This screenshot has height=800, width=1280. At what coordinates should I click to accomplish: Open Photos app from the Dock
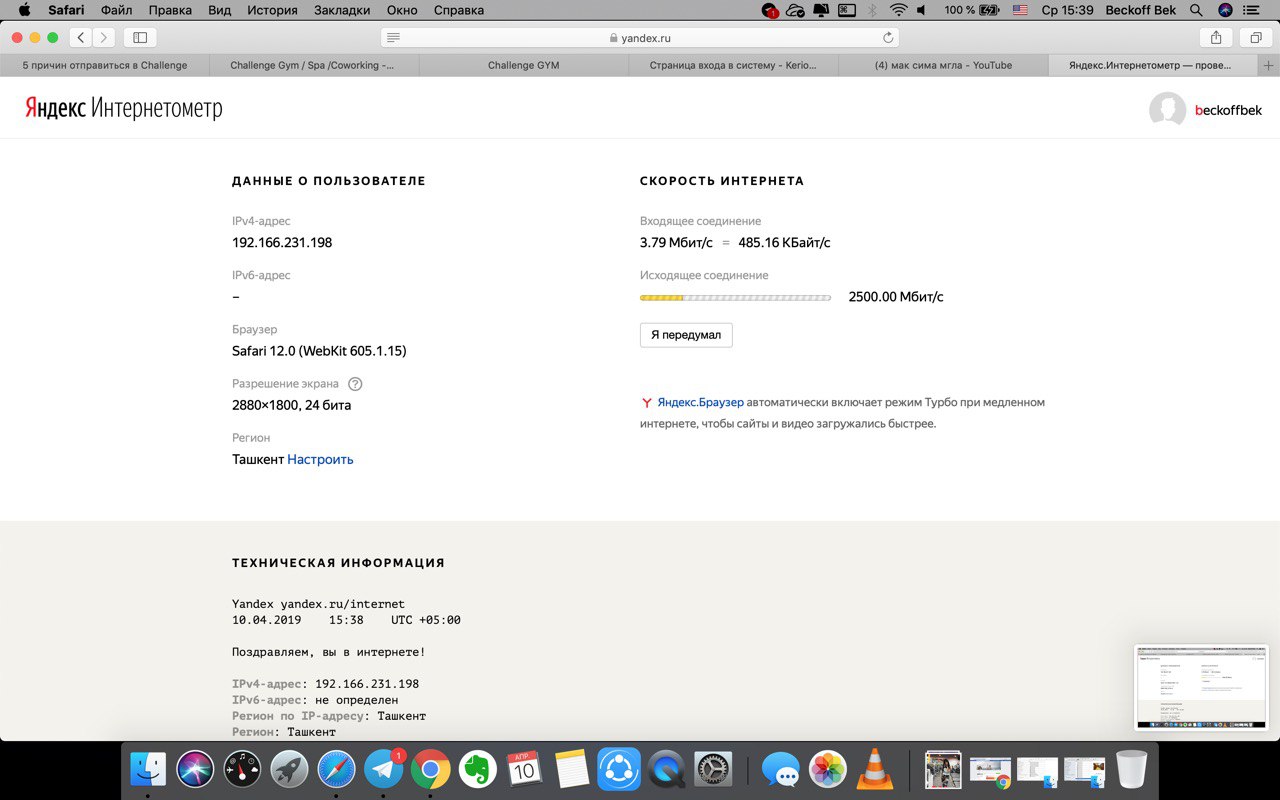[x=828, y=770]
